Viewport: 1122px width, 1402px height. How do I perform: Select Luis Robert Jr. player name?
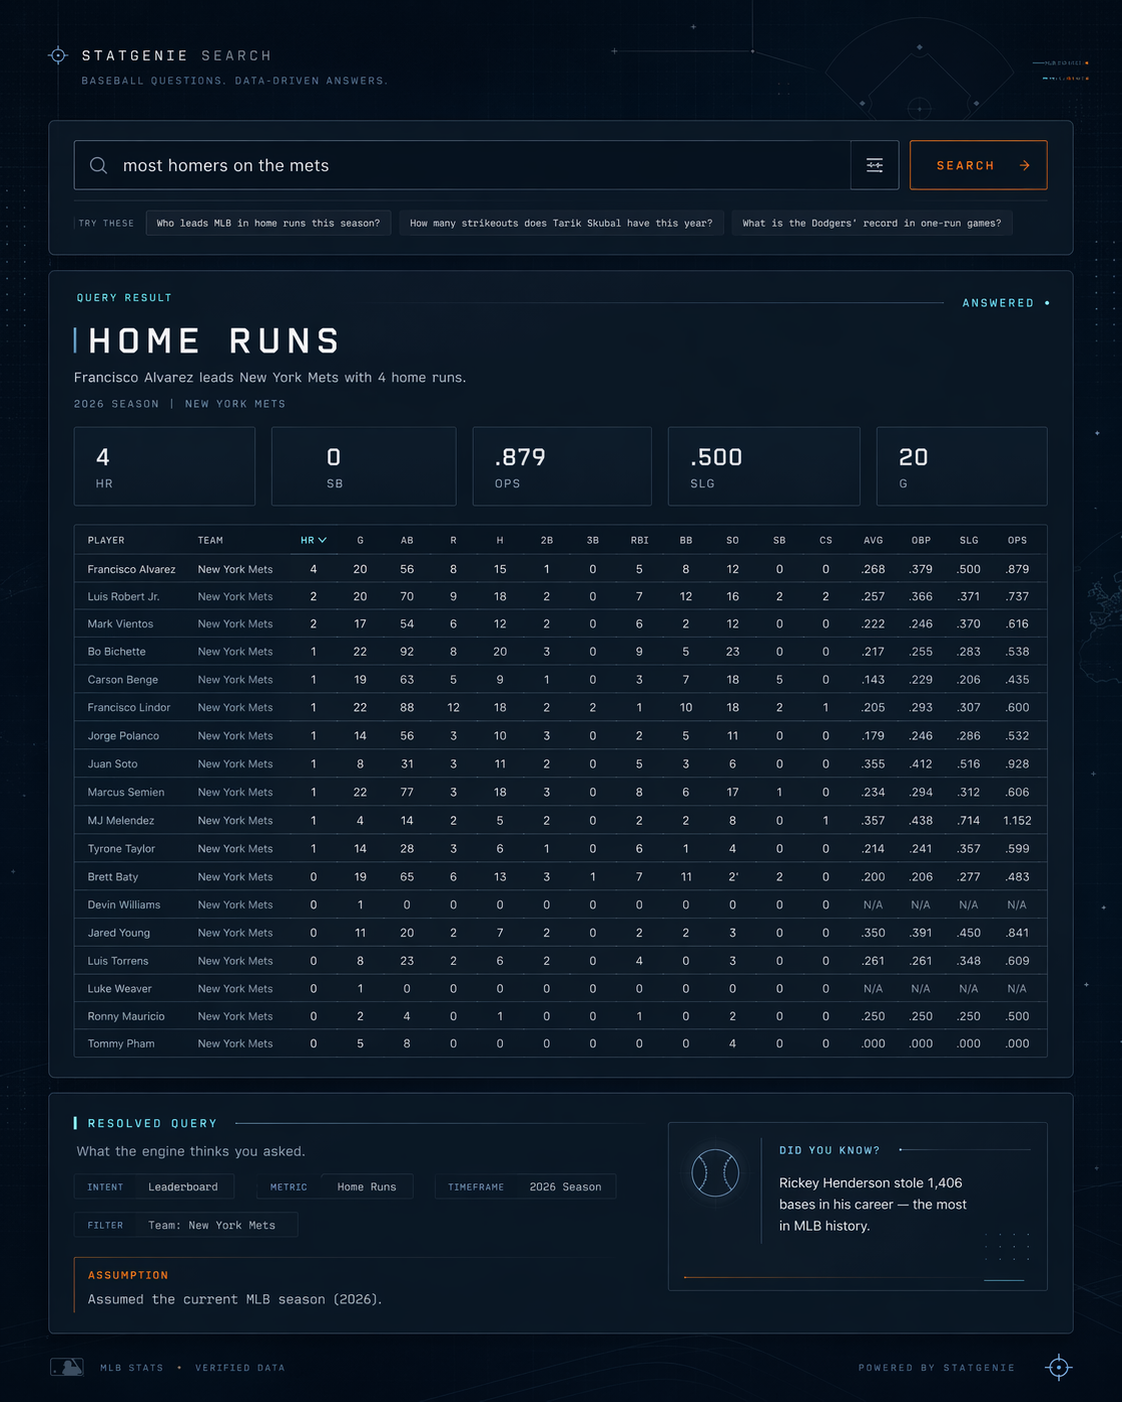tap(123, 596)
